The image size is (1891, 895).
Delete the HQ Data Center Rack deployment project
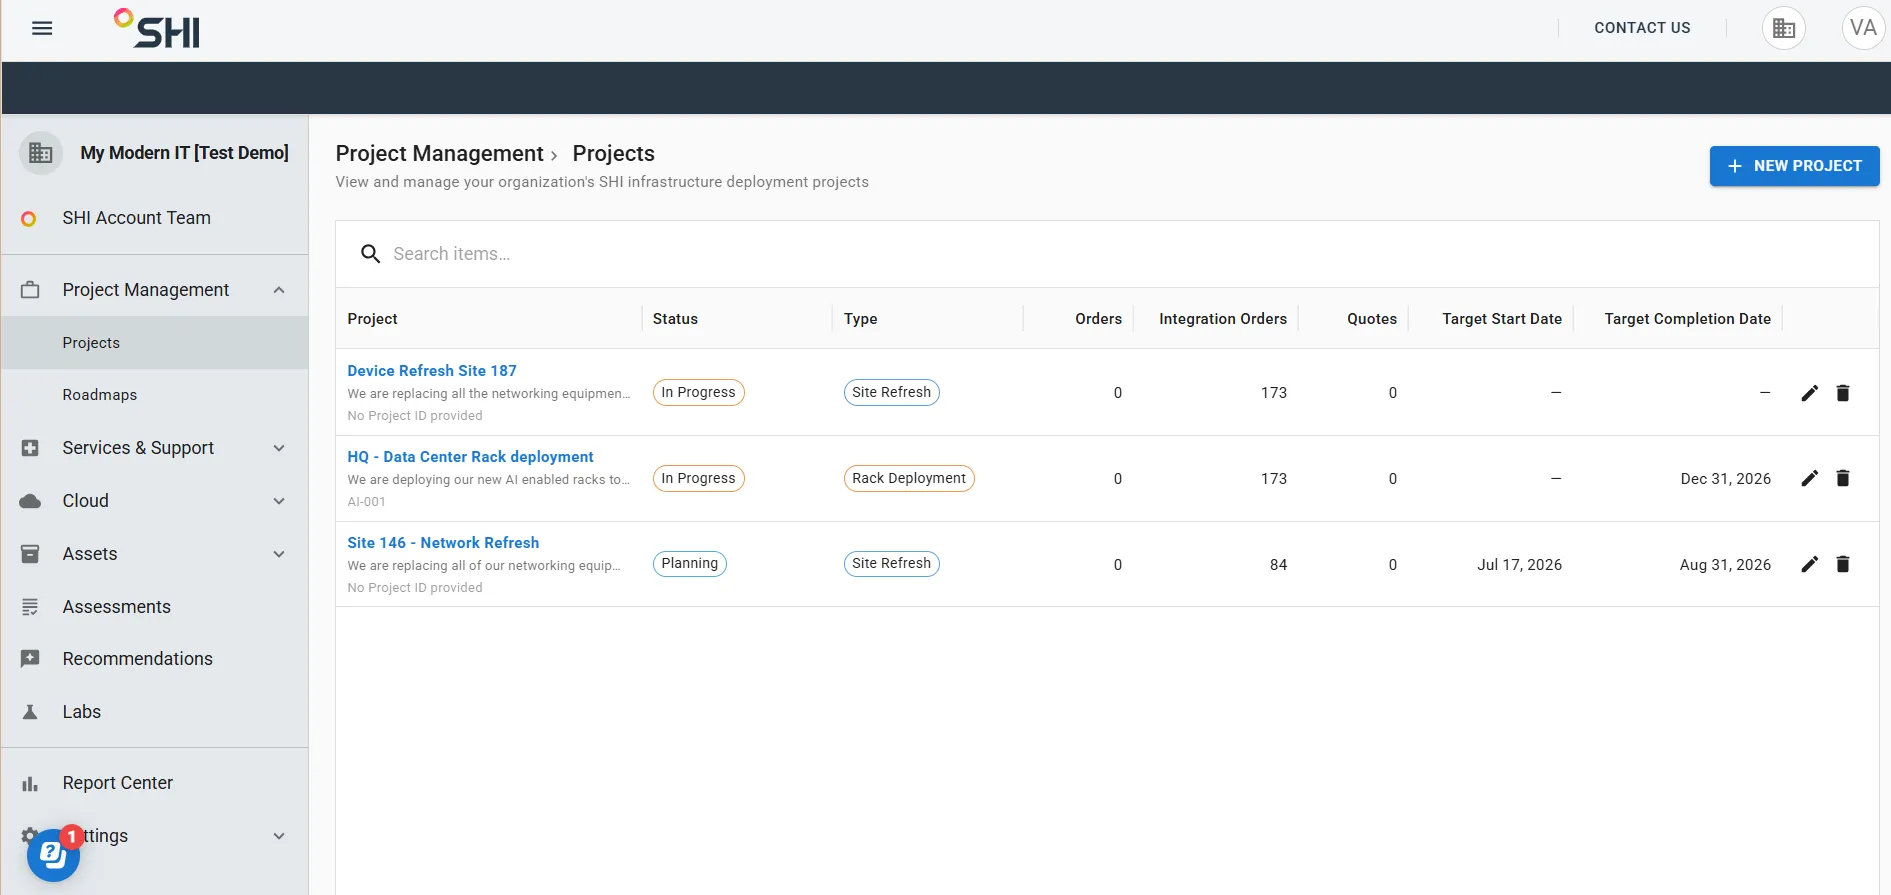1843,479
